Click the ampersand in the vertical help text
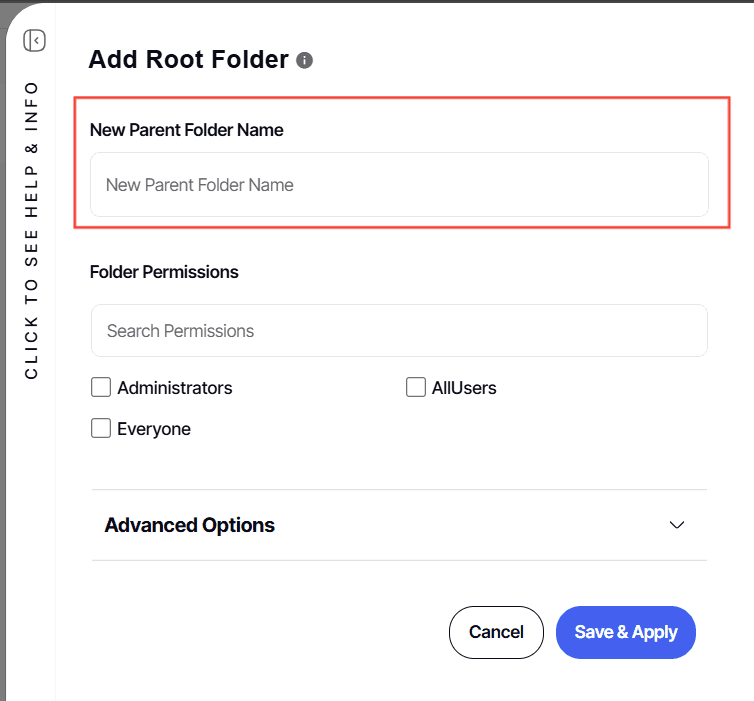 click(x=32, y=149)
